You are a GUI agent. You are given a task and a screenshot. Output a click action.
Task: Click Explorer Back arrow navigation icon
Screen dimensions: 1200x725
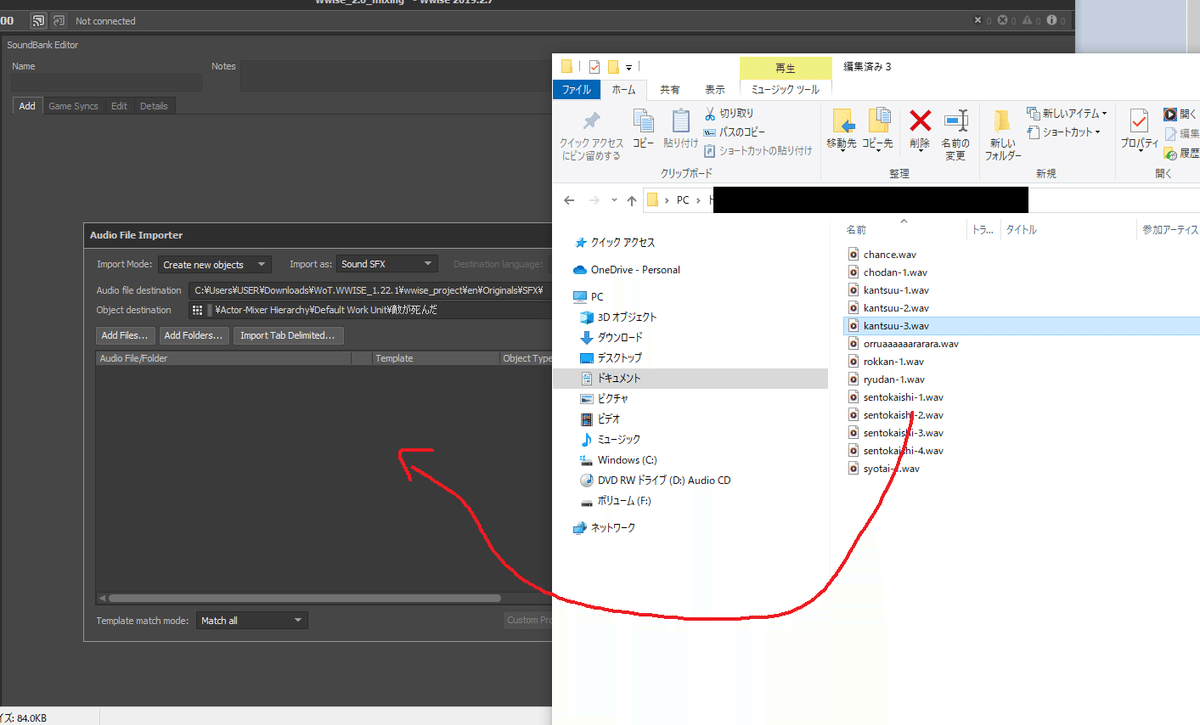569,200
